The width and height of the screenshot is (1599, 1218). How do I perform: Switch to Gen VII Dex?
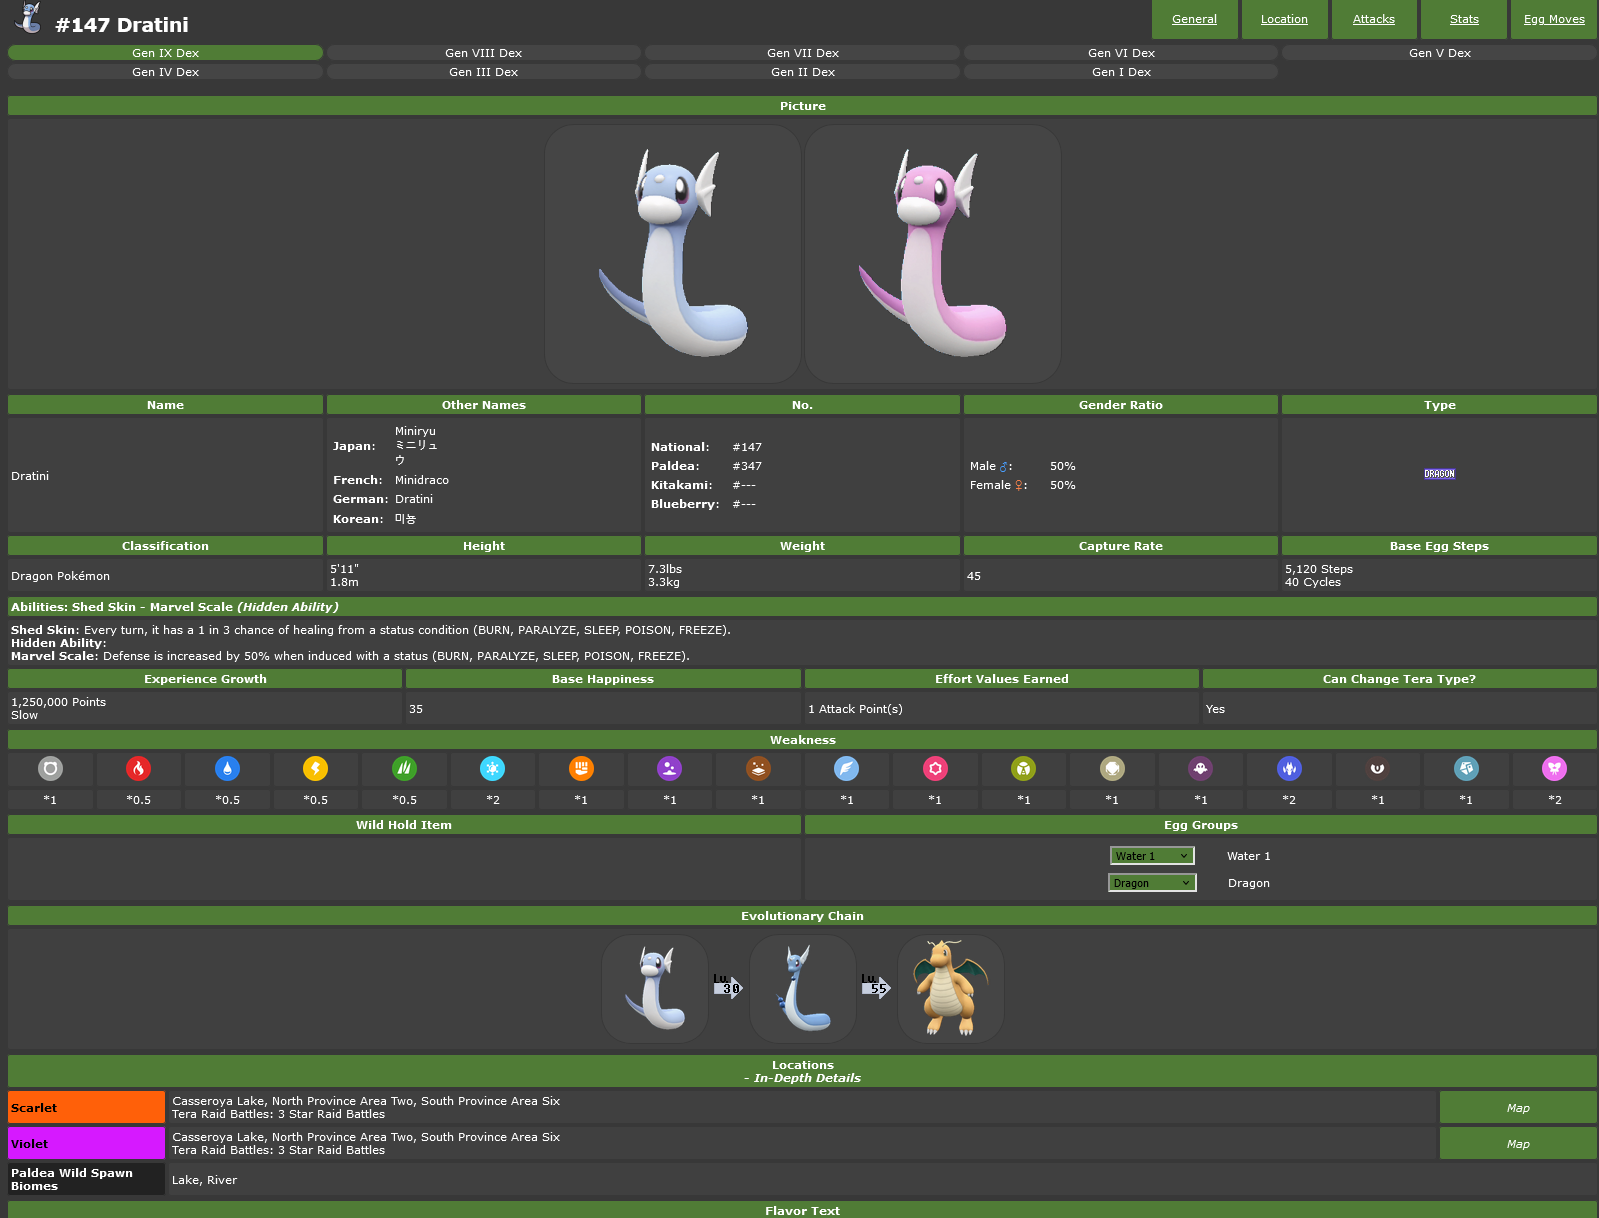tap(802, 53)
